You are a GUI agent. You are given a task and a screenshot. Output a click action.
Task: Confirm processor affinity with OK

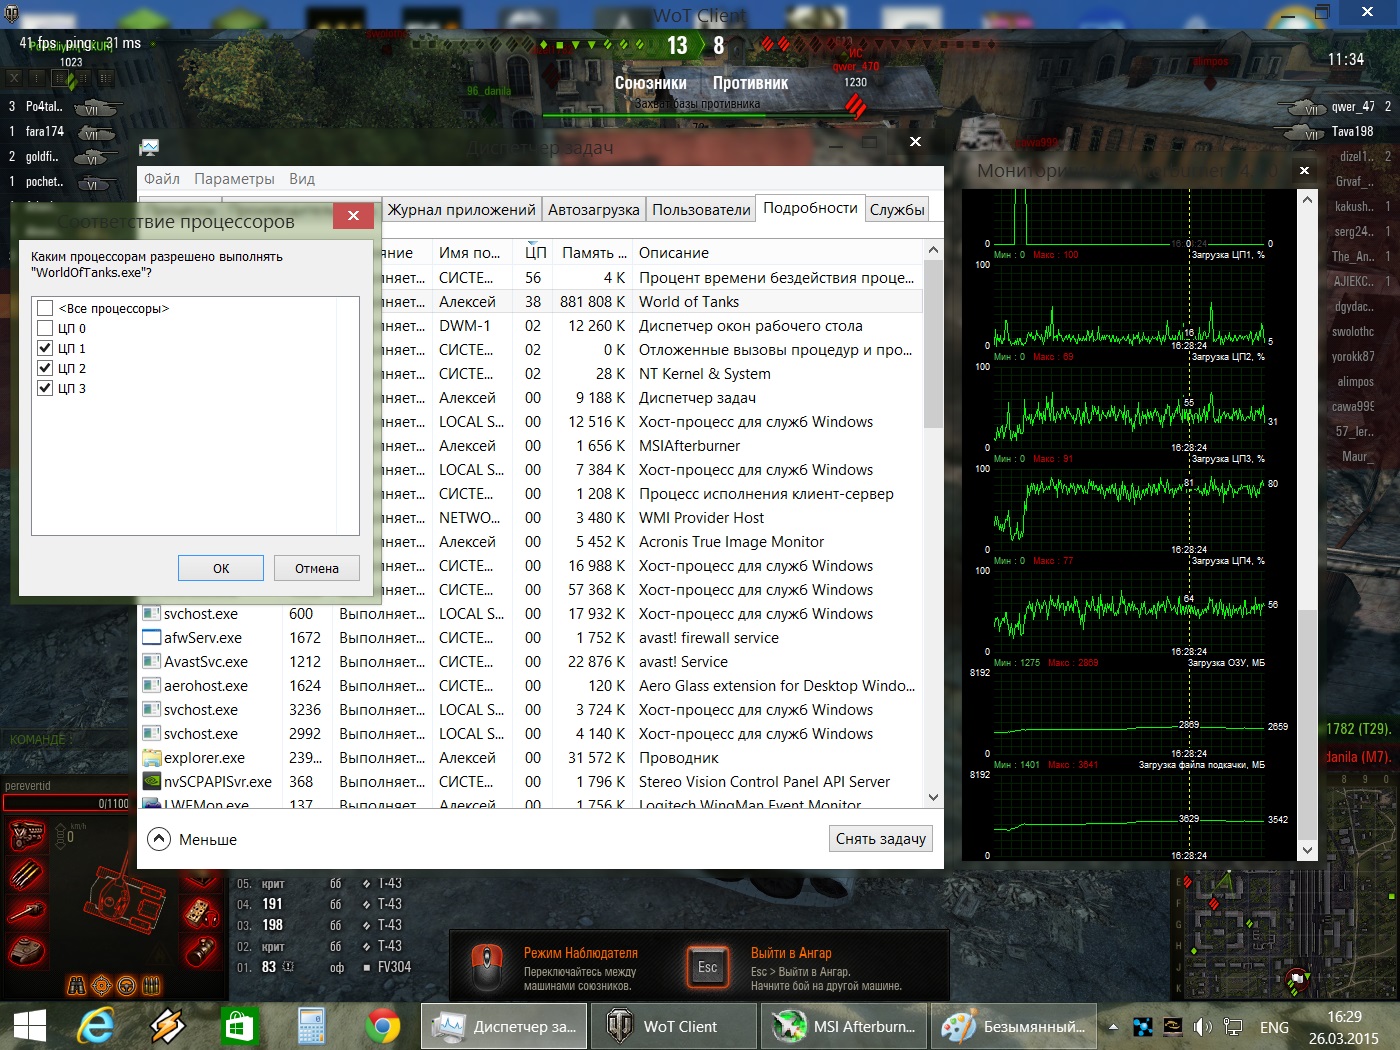click(x=221, y=568)
